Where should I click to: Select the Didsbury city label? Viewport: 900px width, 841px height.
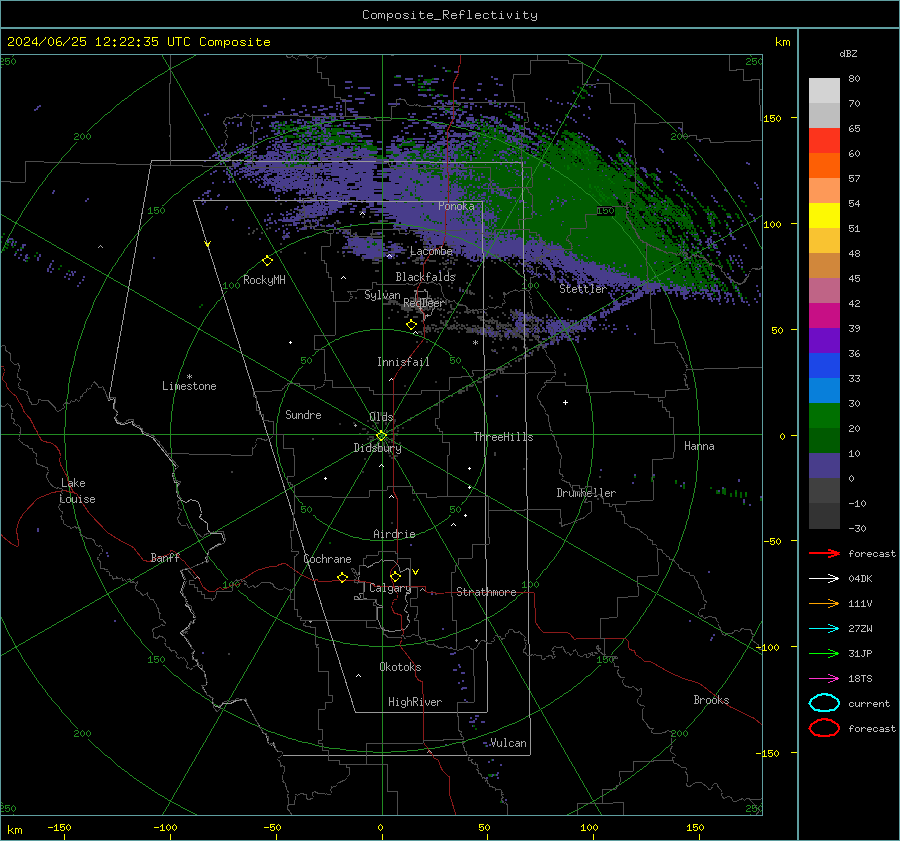coord(377,448)
